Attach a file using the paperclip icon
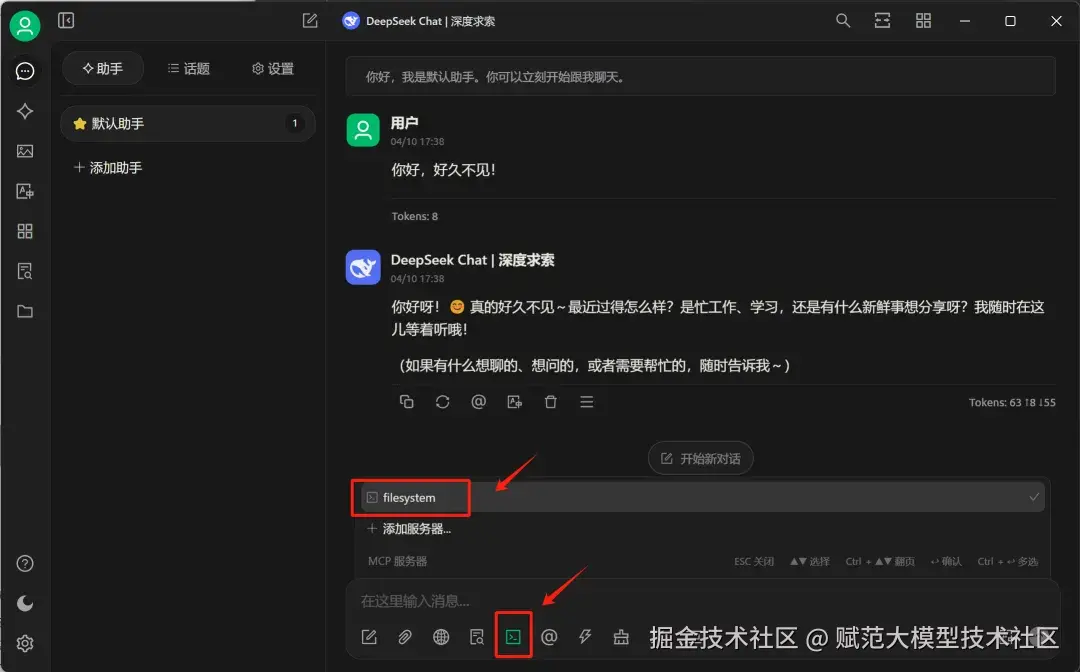 tap(405, 637)
